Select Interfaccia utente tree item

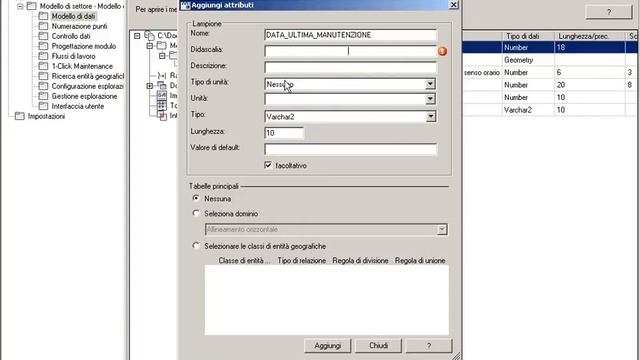coord(78,106)
